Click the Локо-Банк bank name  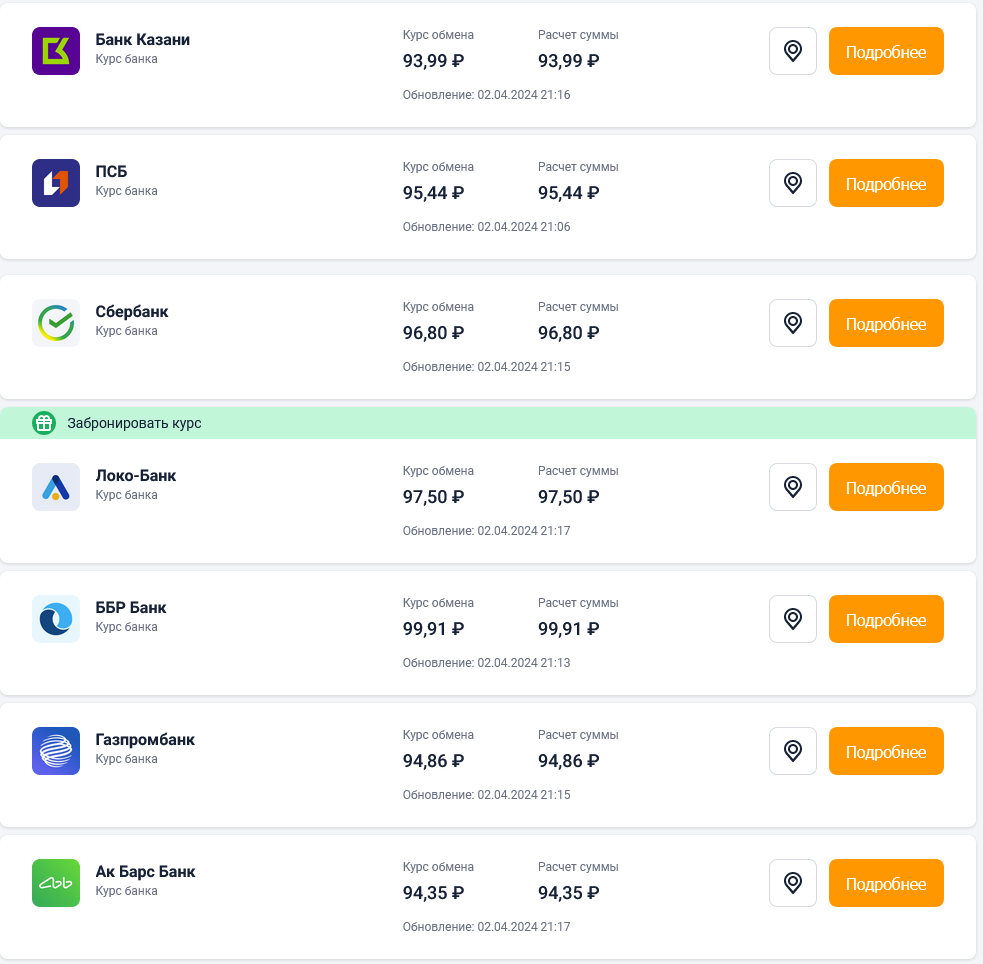click(135, 476)
